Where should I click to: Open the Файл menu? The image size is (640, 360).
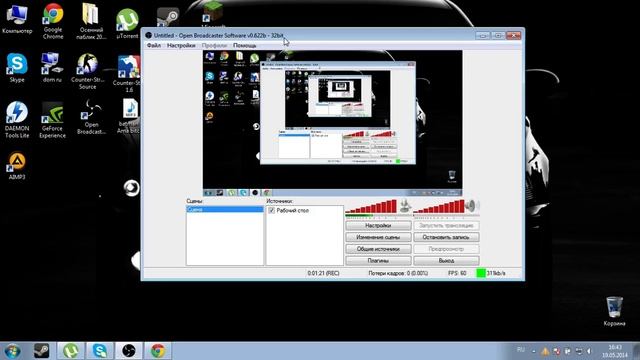point(154,45)
